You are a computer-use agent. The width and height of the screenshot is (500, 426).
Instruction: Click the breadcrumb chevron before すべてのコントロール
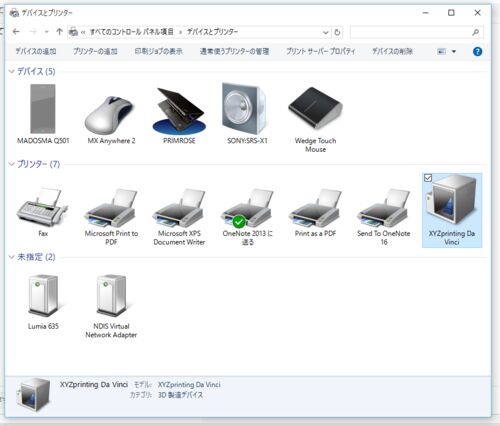point(83,32)
